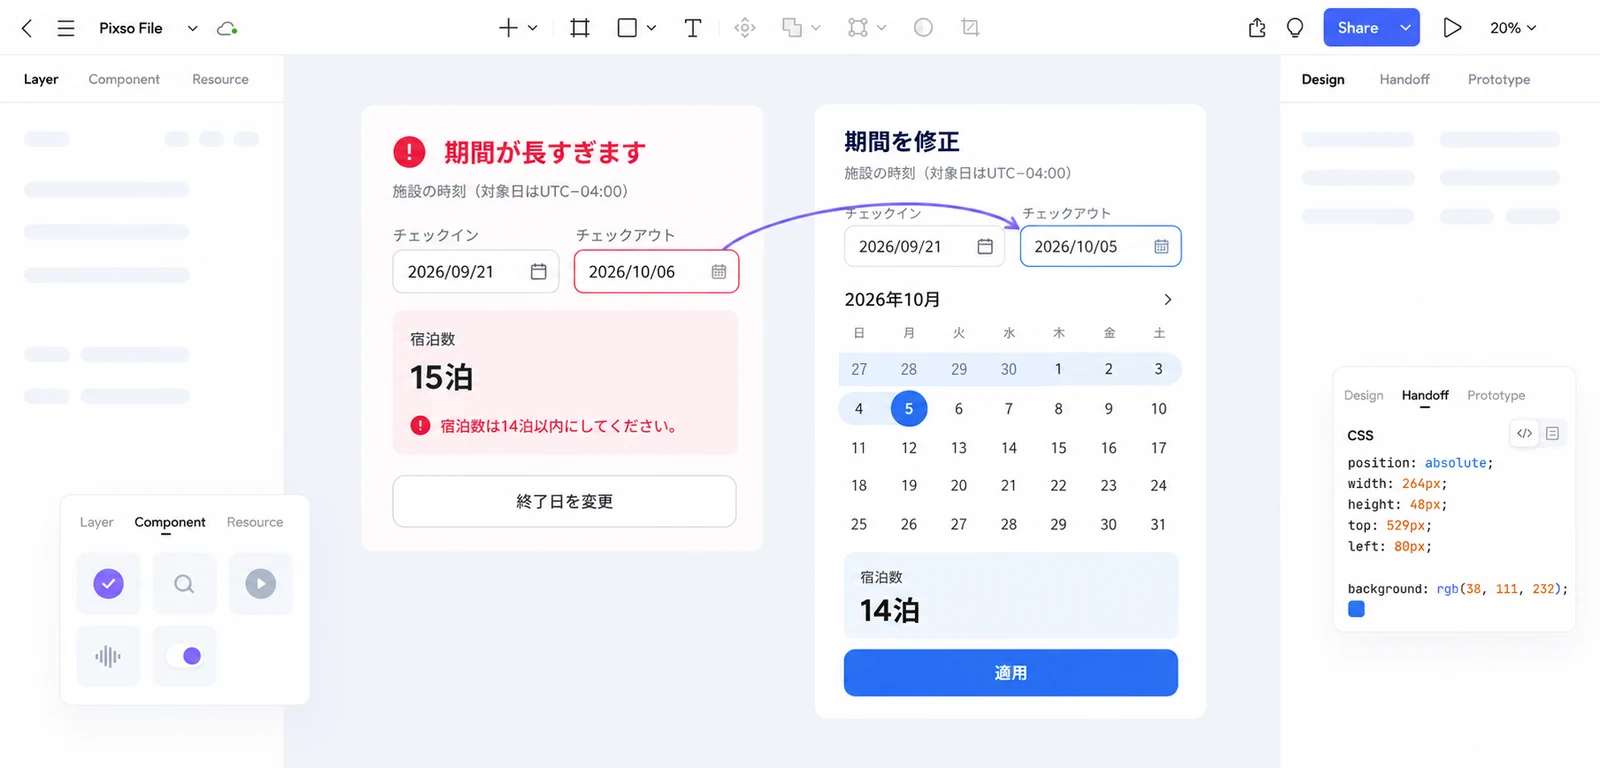
Task: Open the Share button dropdown arrow
Action: click(x=1405, y=28)
